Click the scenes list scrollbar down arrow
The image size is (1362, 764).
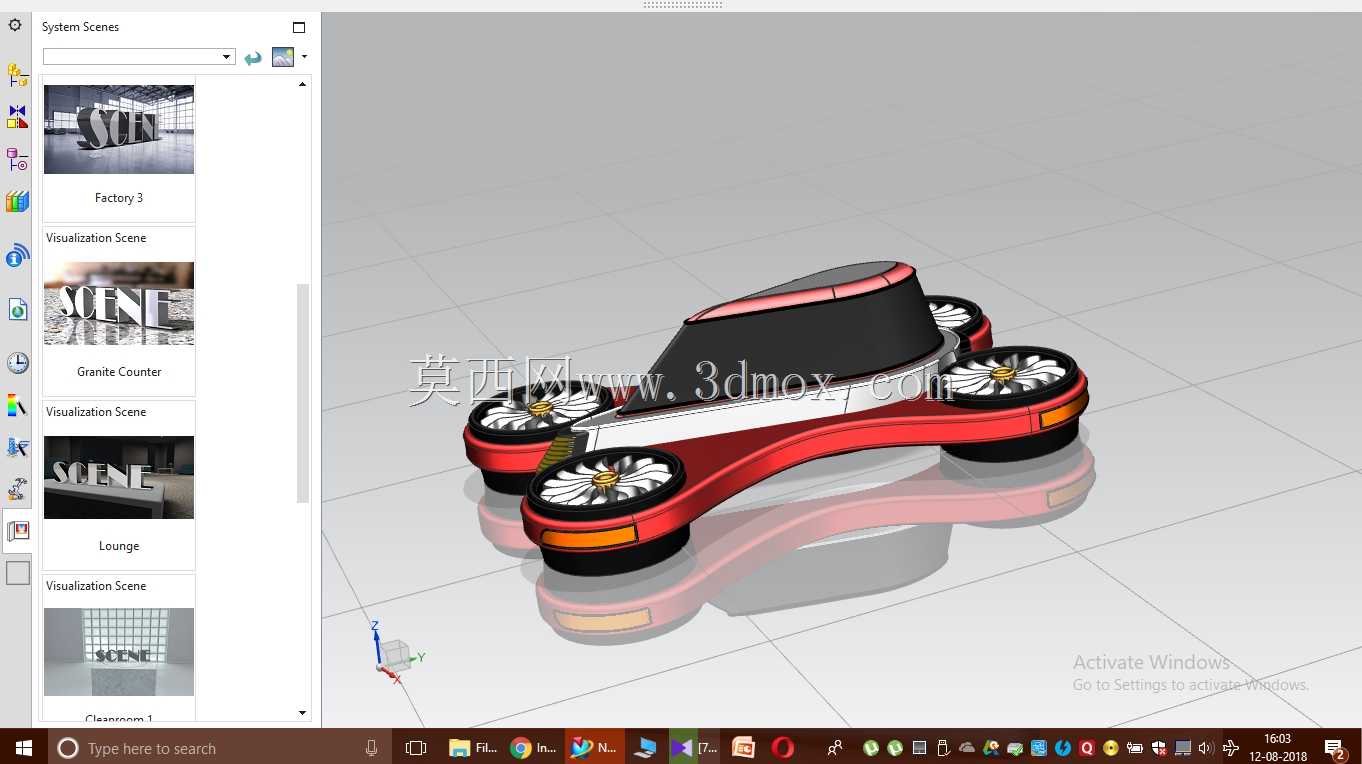(x=303, y=713)
